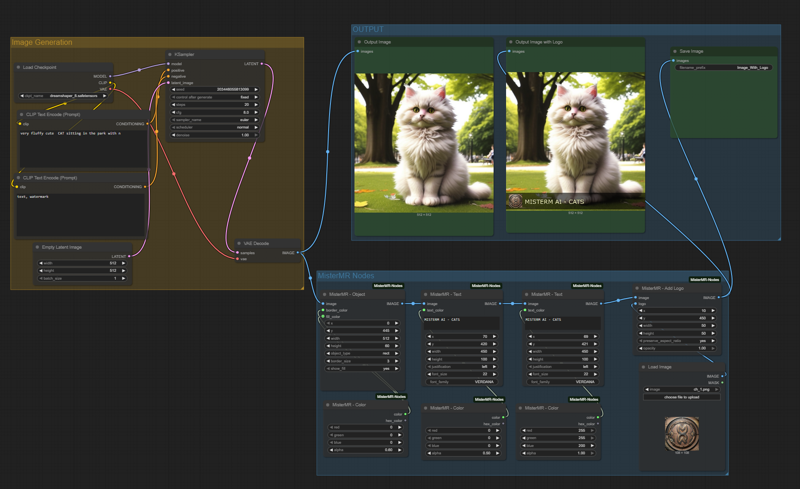Click the VAE Decode node's collapse dot
The width and height of the screenshot is (800, 489).
click(239, 243)
